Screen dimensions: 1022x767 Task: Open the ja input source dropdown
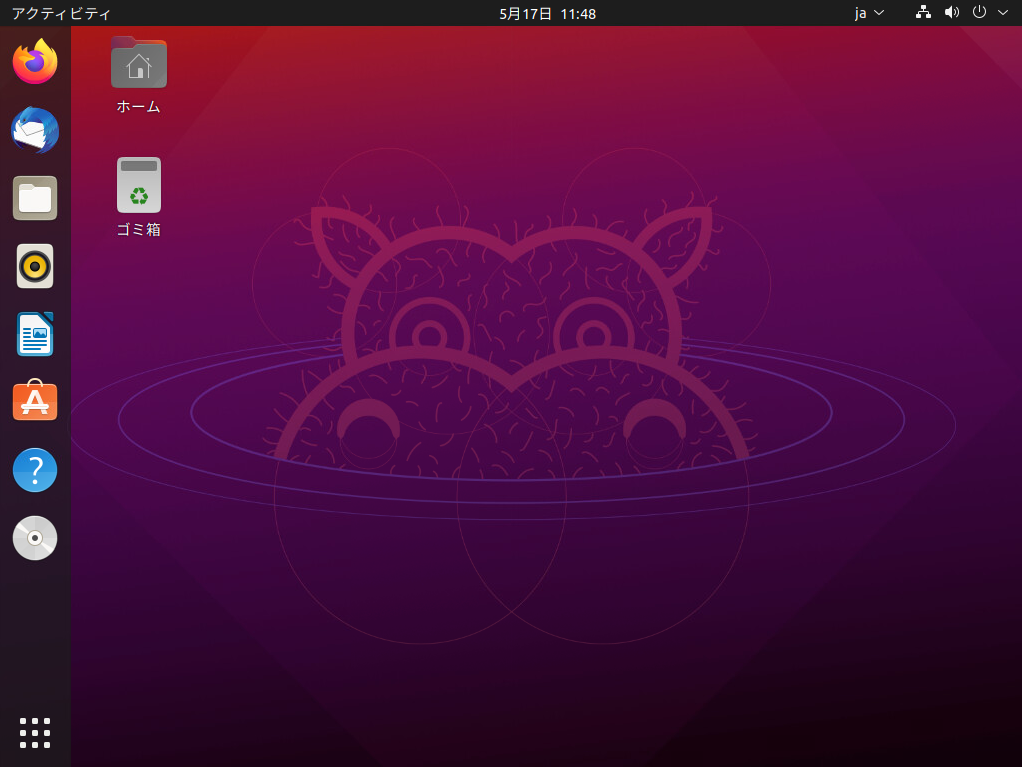coord(869,13)
